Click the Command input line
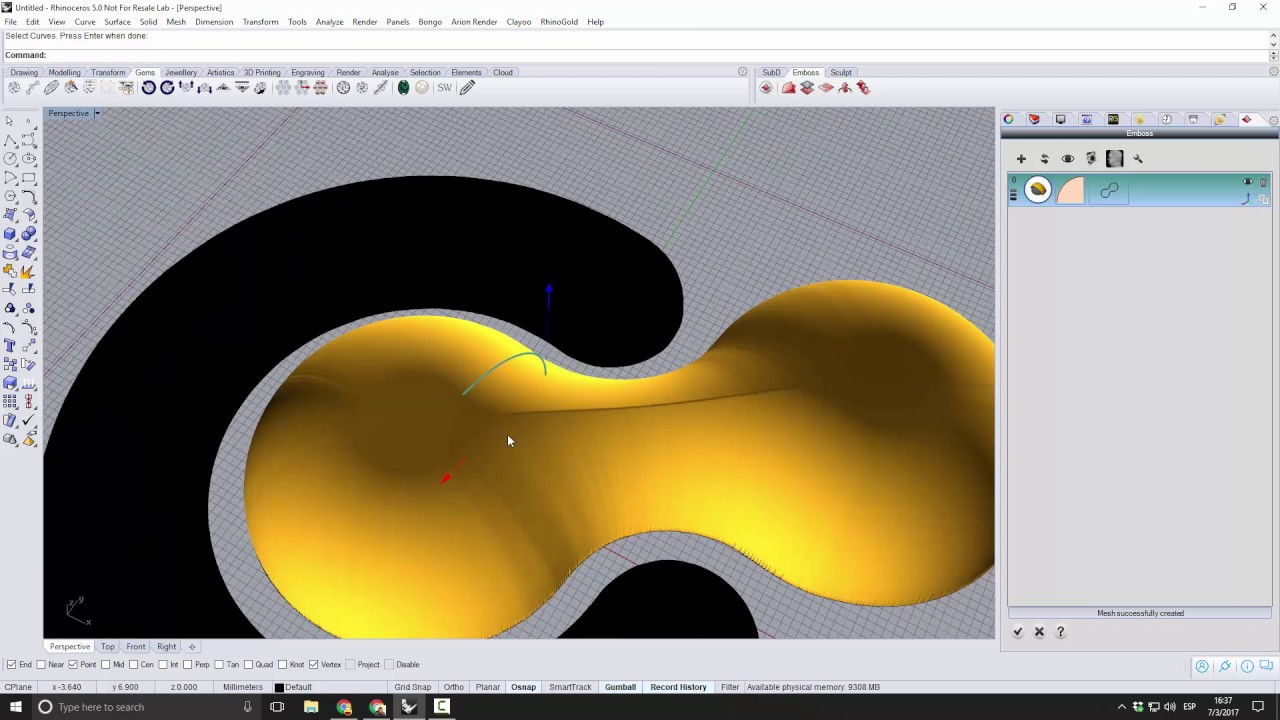1280x720 pixels. (x=636, y=55)
